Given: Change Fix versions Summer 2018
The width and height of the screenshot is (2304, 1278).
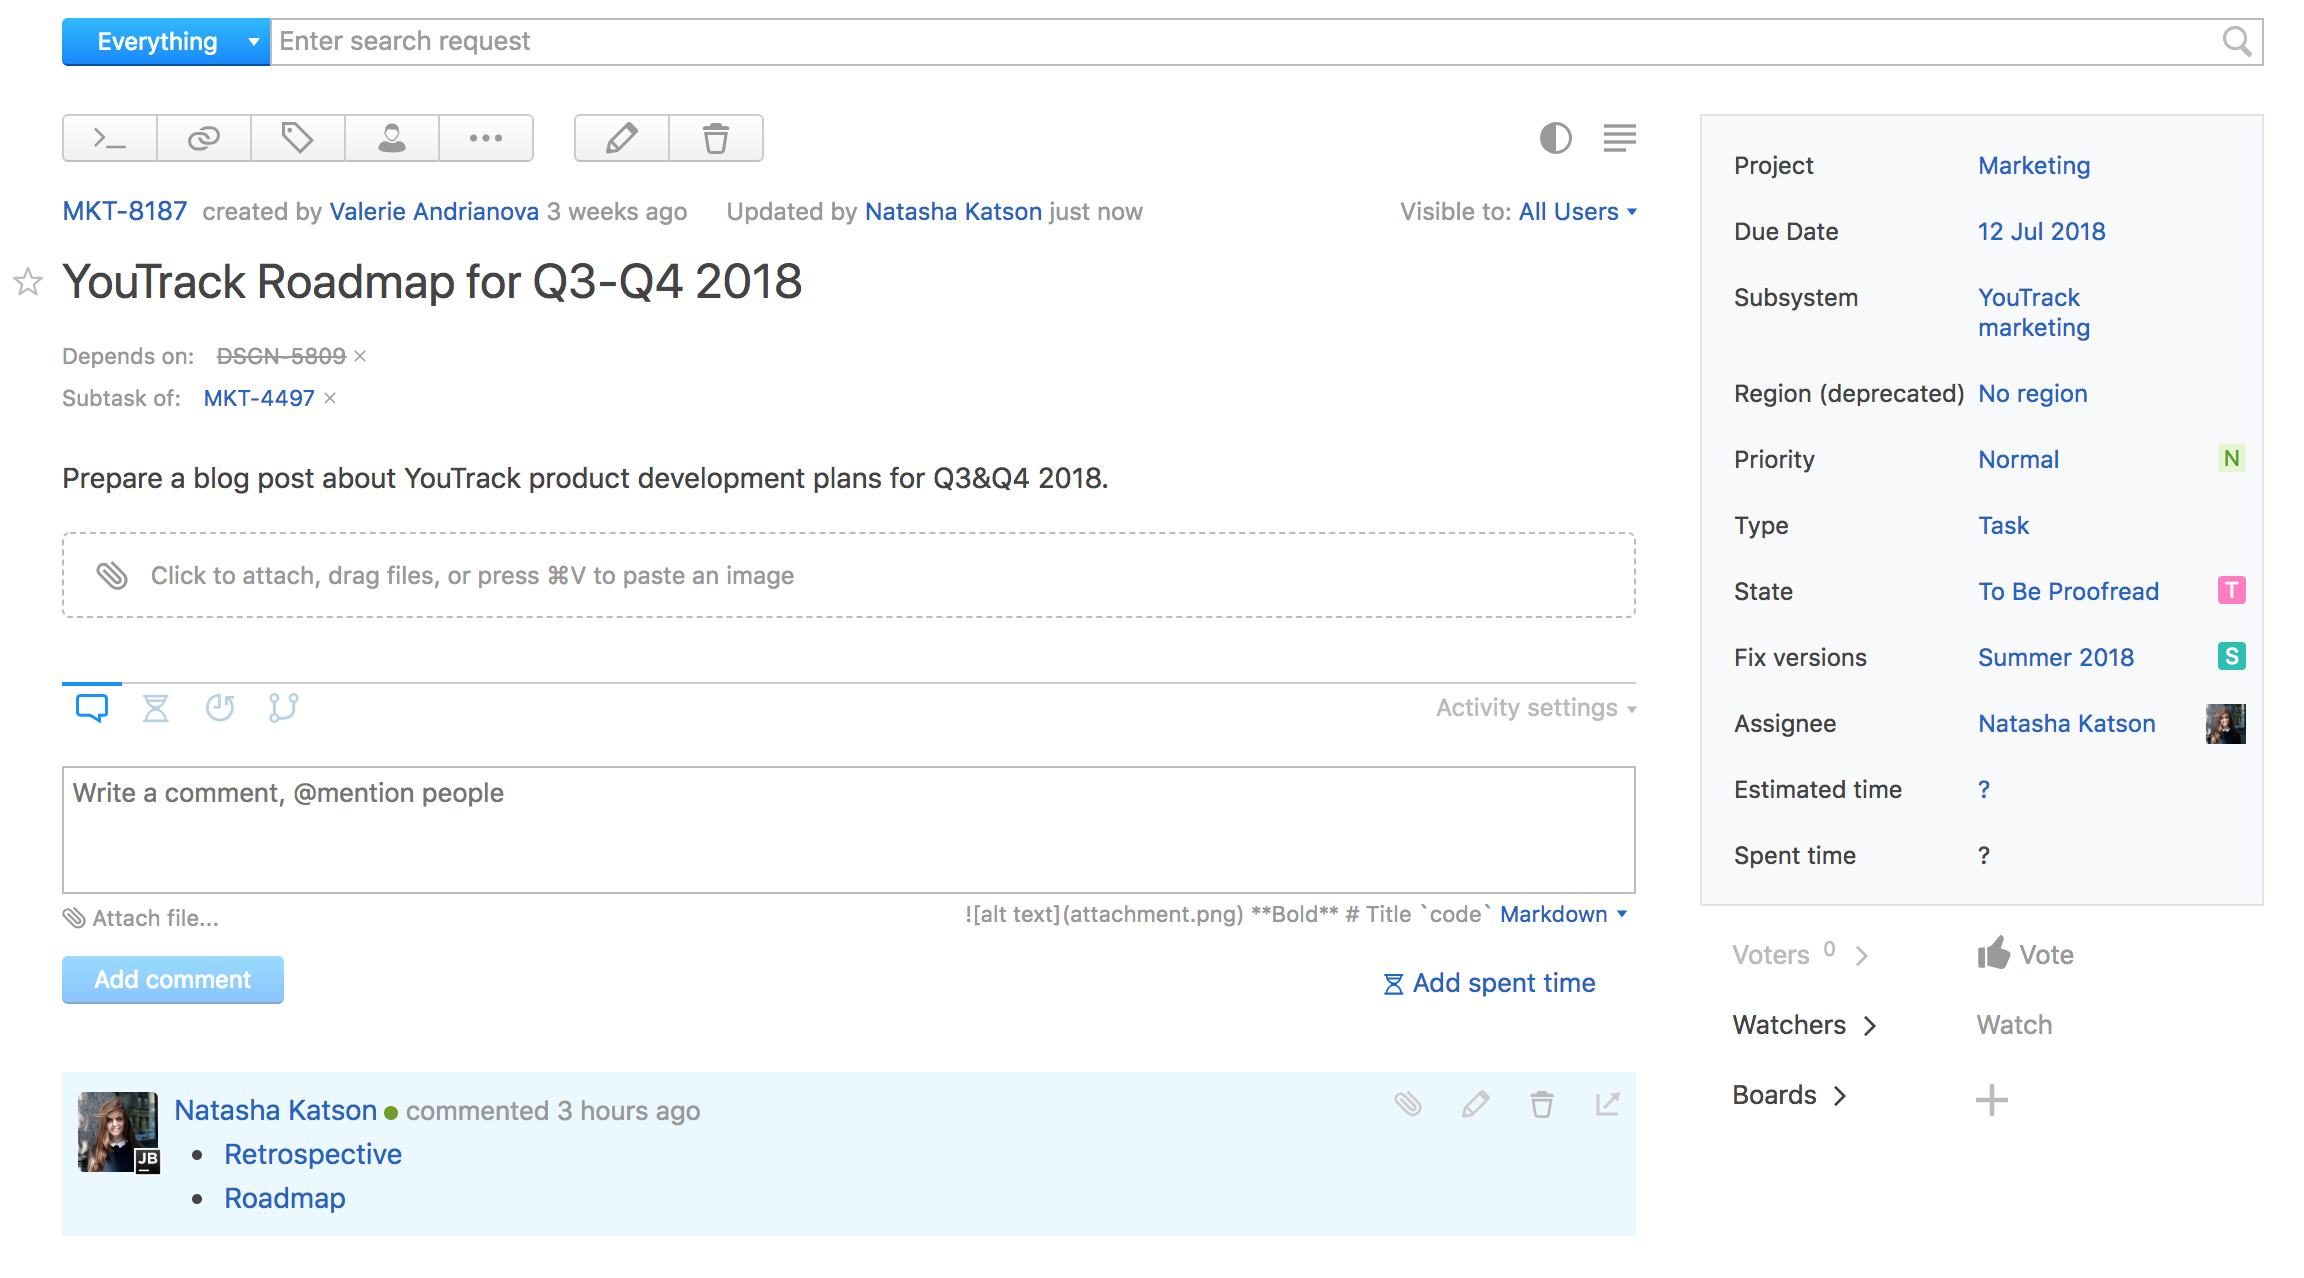Looking at the screenshot, I should (x=2056, y=658).
